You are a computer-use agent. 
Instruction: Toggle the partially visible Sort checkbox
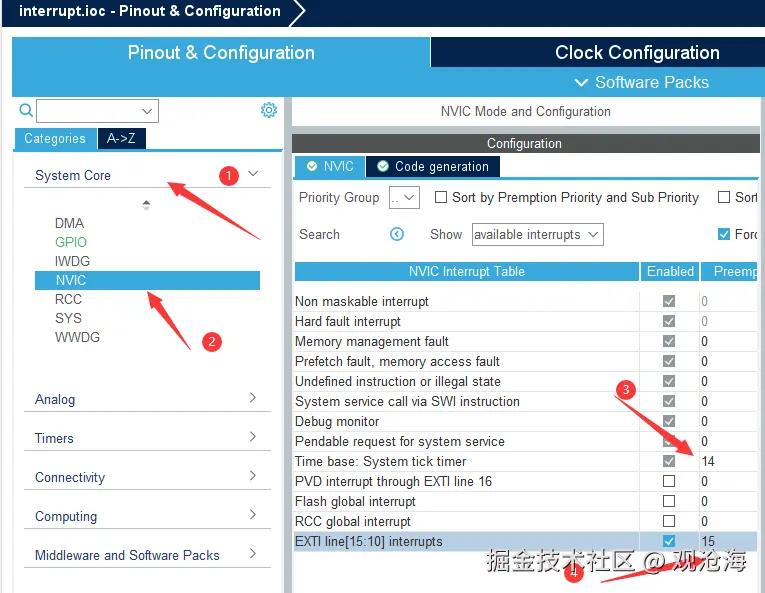(x=724, y=197)
